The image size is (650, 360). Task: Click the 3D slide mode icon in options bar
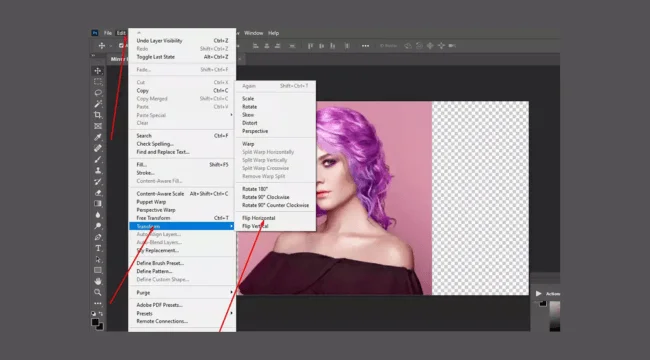click(x=441, y=46)
